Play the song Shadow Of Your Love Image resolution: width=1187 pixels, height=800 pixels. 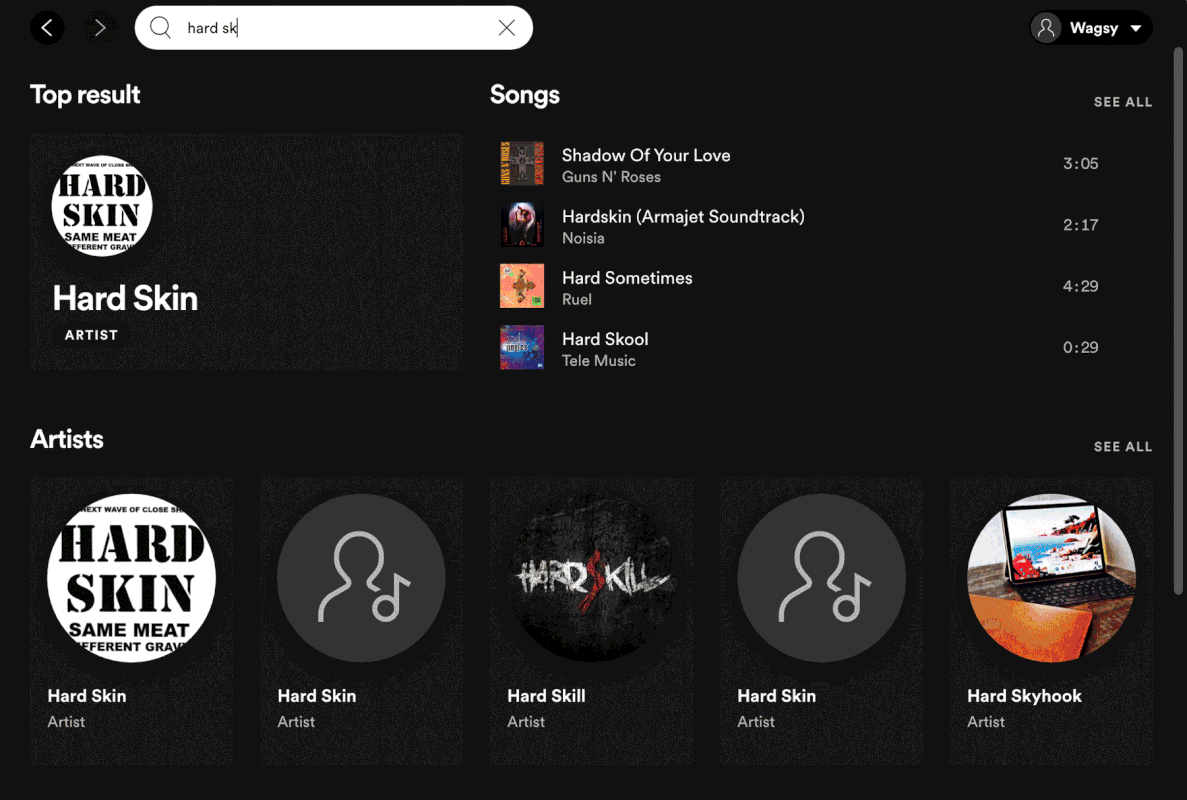coord(646,155)
